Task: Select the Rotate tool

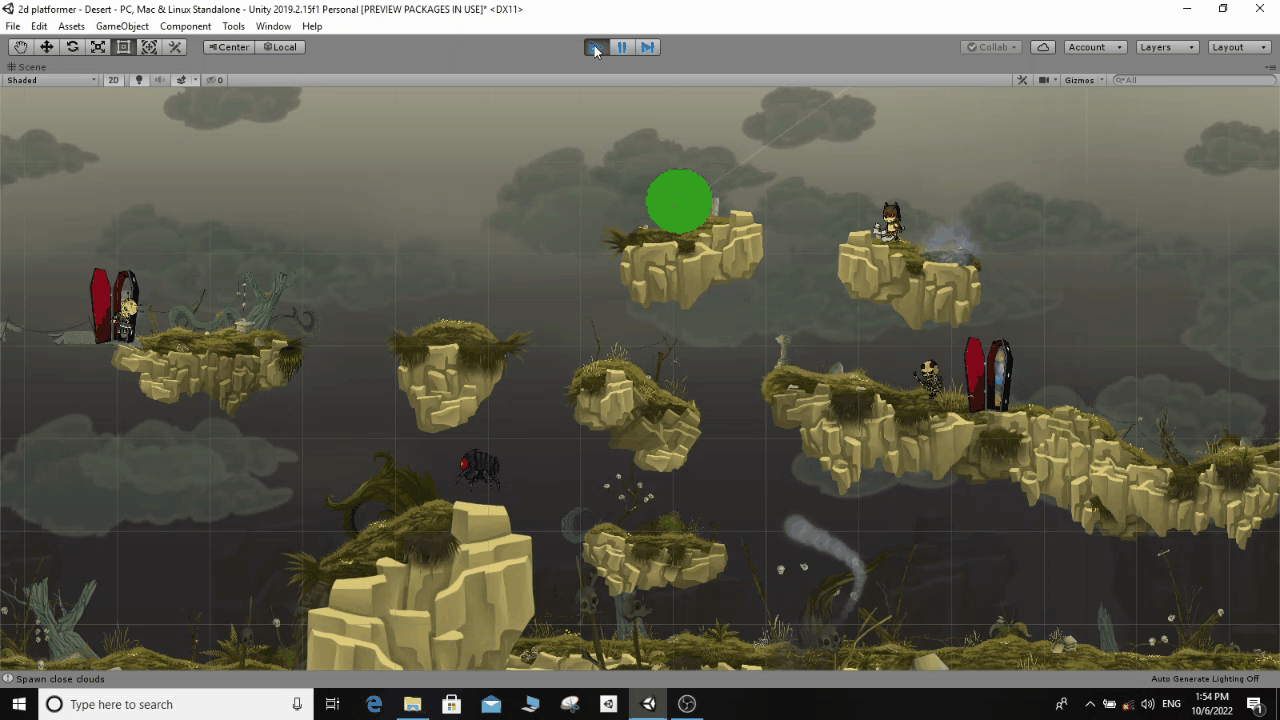Action: (x=72, y=47)
